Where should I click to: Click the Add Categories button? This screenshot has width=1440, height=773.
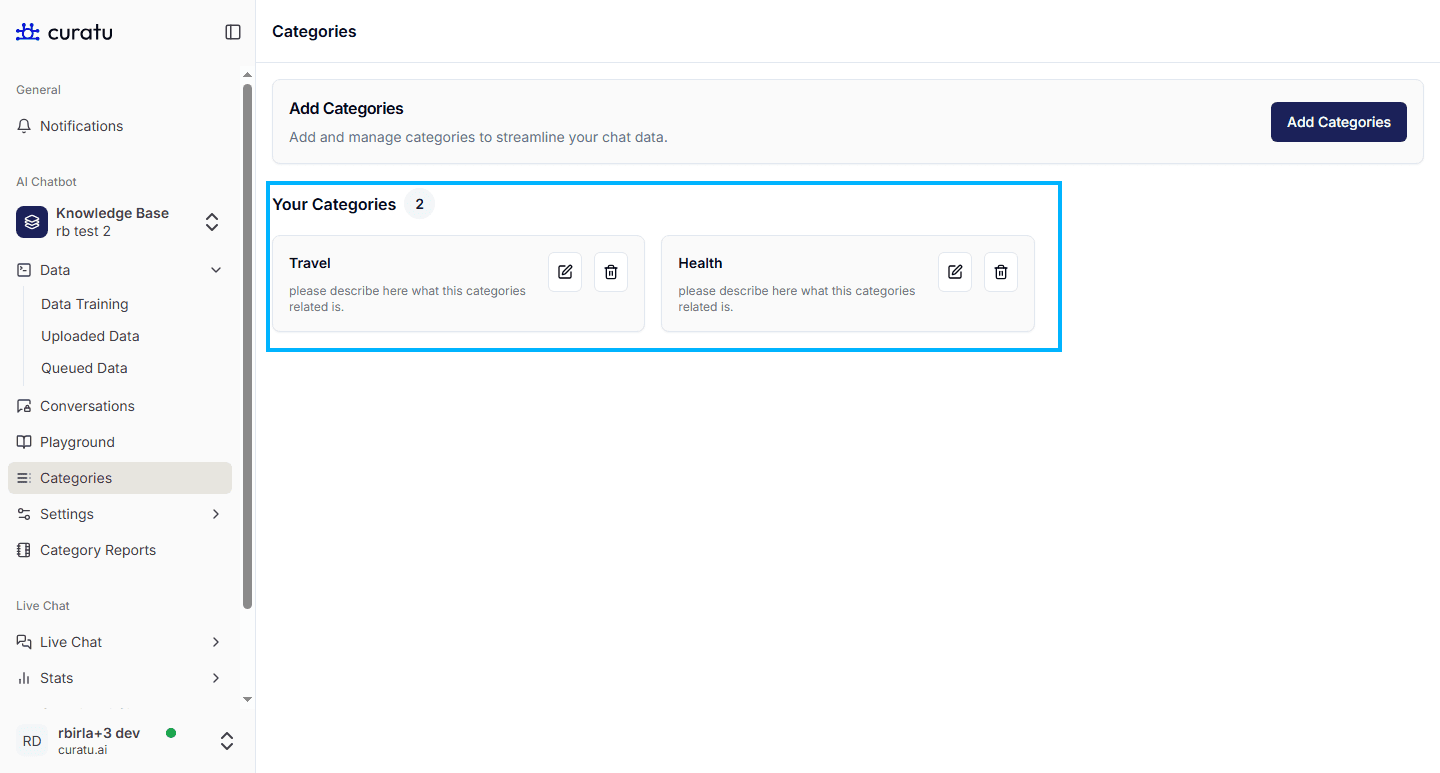1339,122
